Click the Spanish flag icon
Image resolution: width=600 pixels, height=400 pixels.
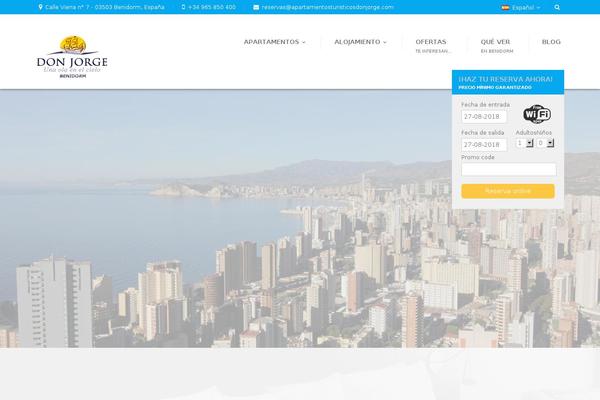click(505, 7)
